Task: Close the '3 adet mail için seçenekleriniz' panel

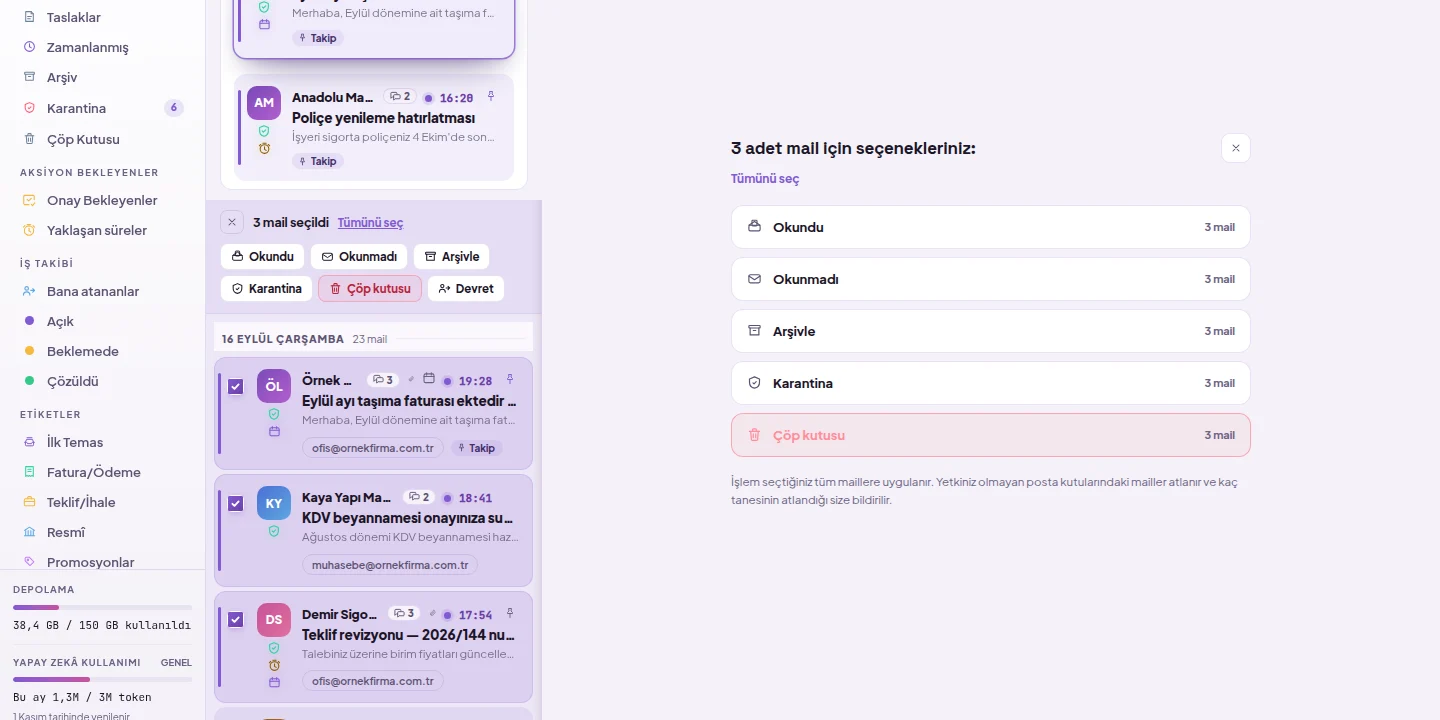Action: click(1236, 148)
